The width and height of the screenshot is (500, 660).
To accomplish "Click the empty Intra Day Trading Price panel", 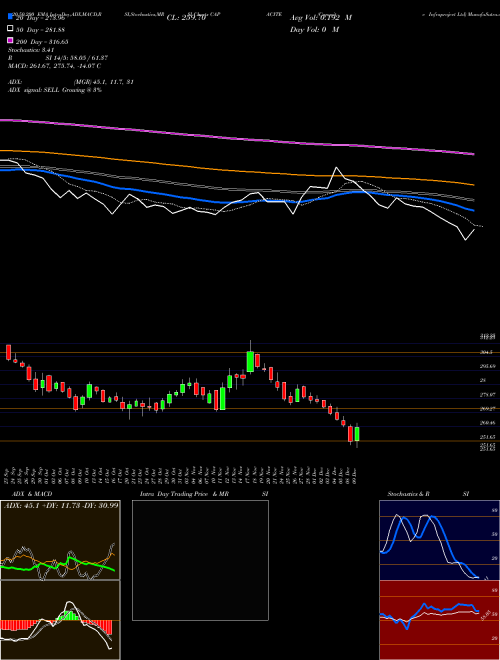I will [200, 560].
